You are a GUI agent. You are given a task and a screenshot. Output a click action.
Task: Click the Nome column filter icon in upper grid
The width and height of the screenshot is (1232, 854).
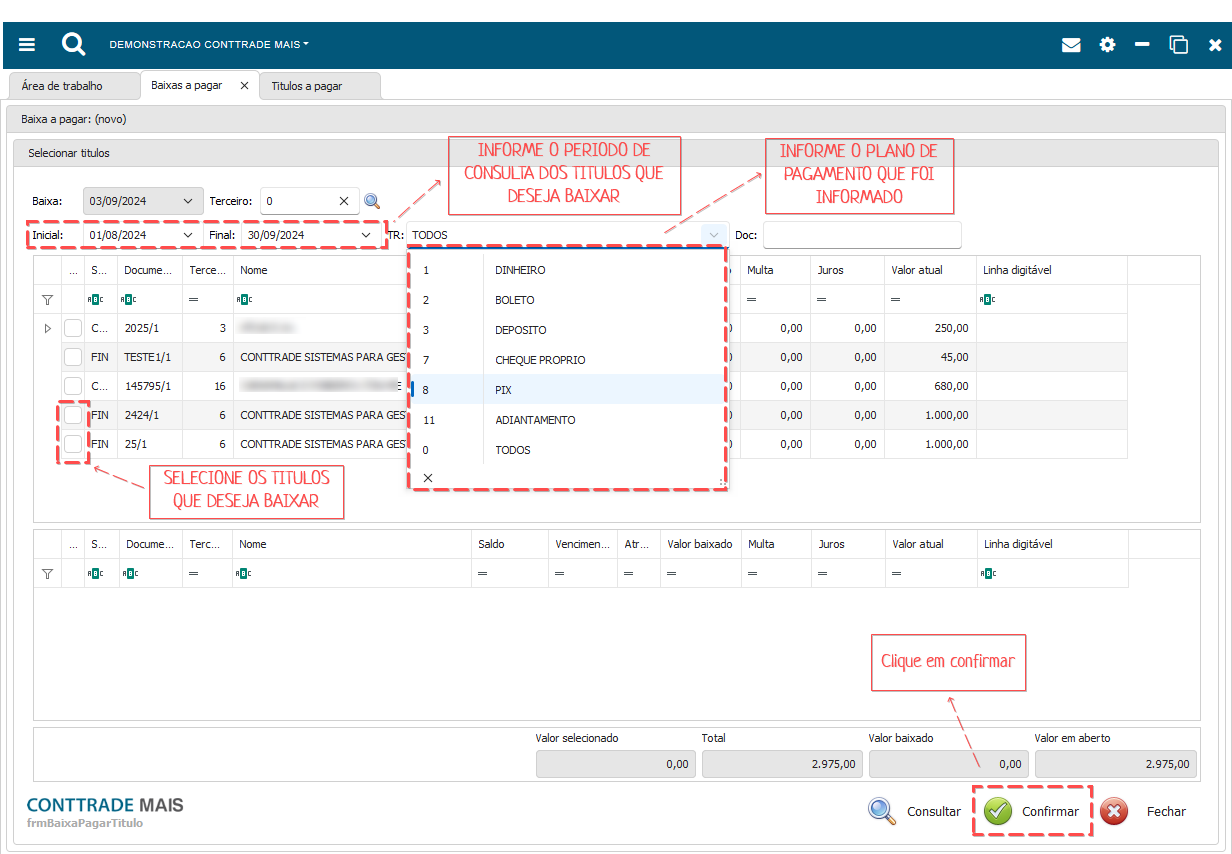[x=243, y=299]
